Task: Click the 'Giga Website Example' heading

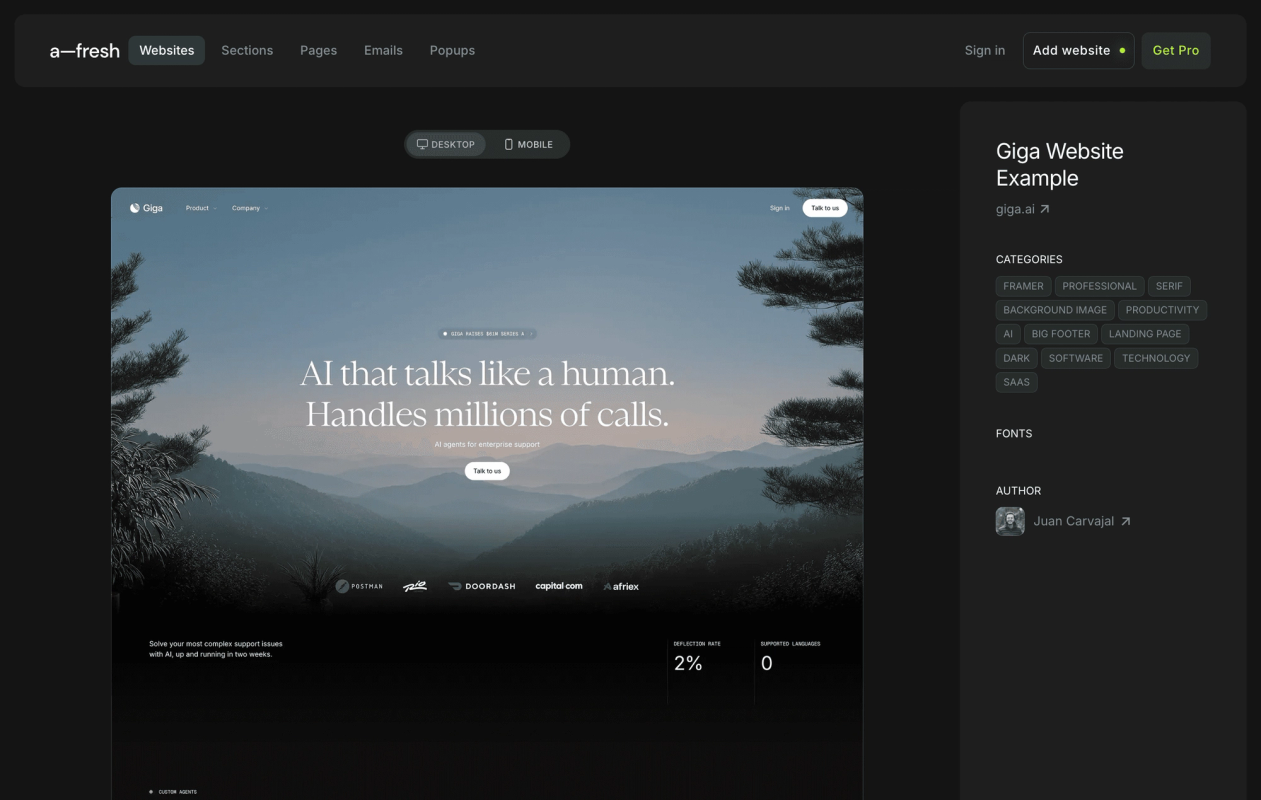Action: coord(1060,164)
